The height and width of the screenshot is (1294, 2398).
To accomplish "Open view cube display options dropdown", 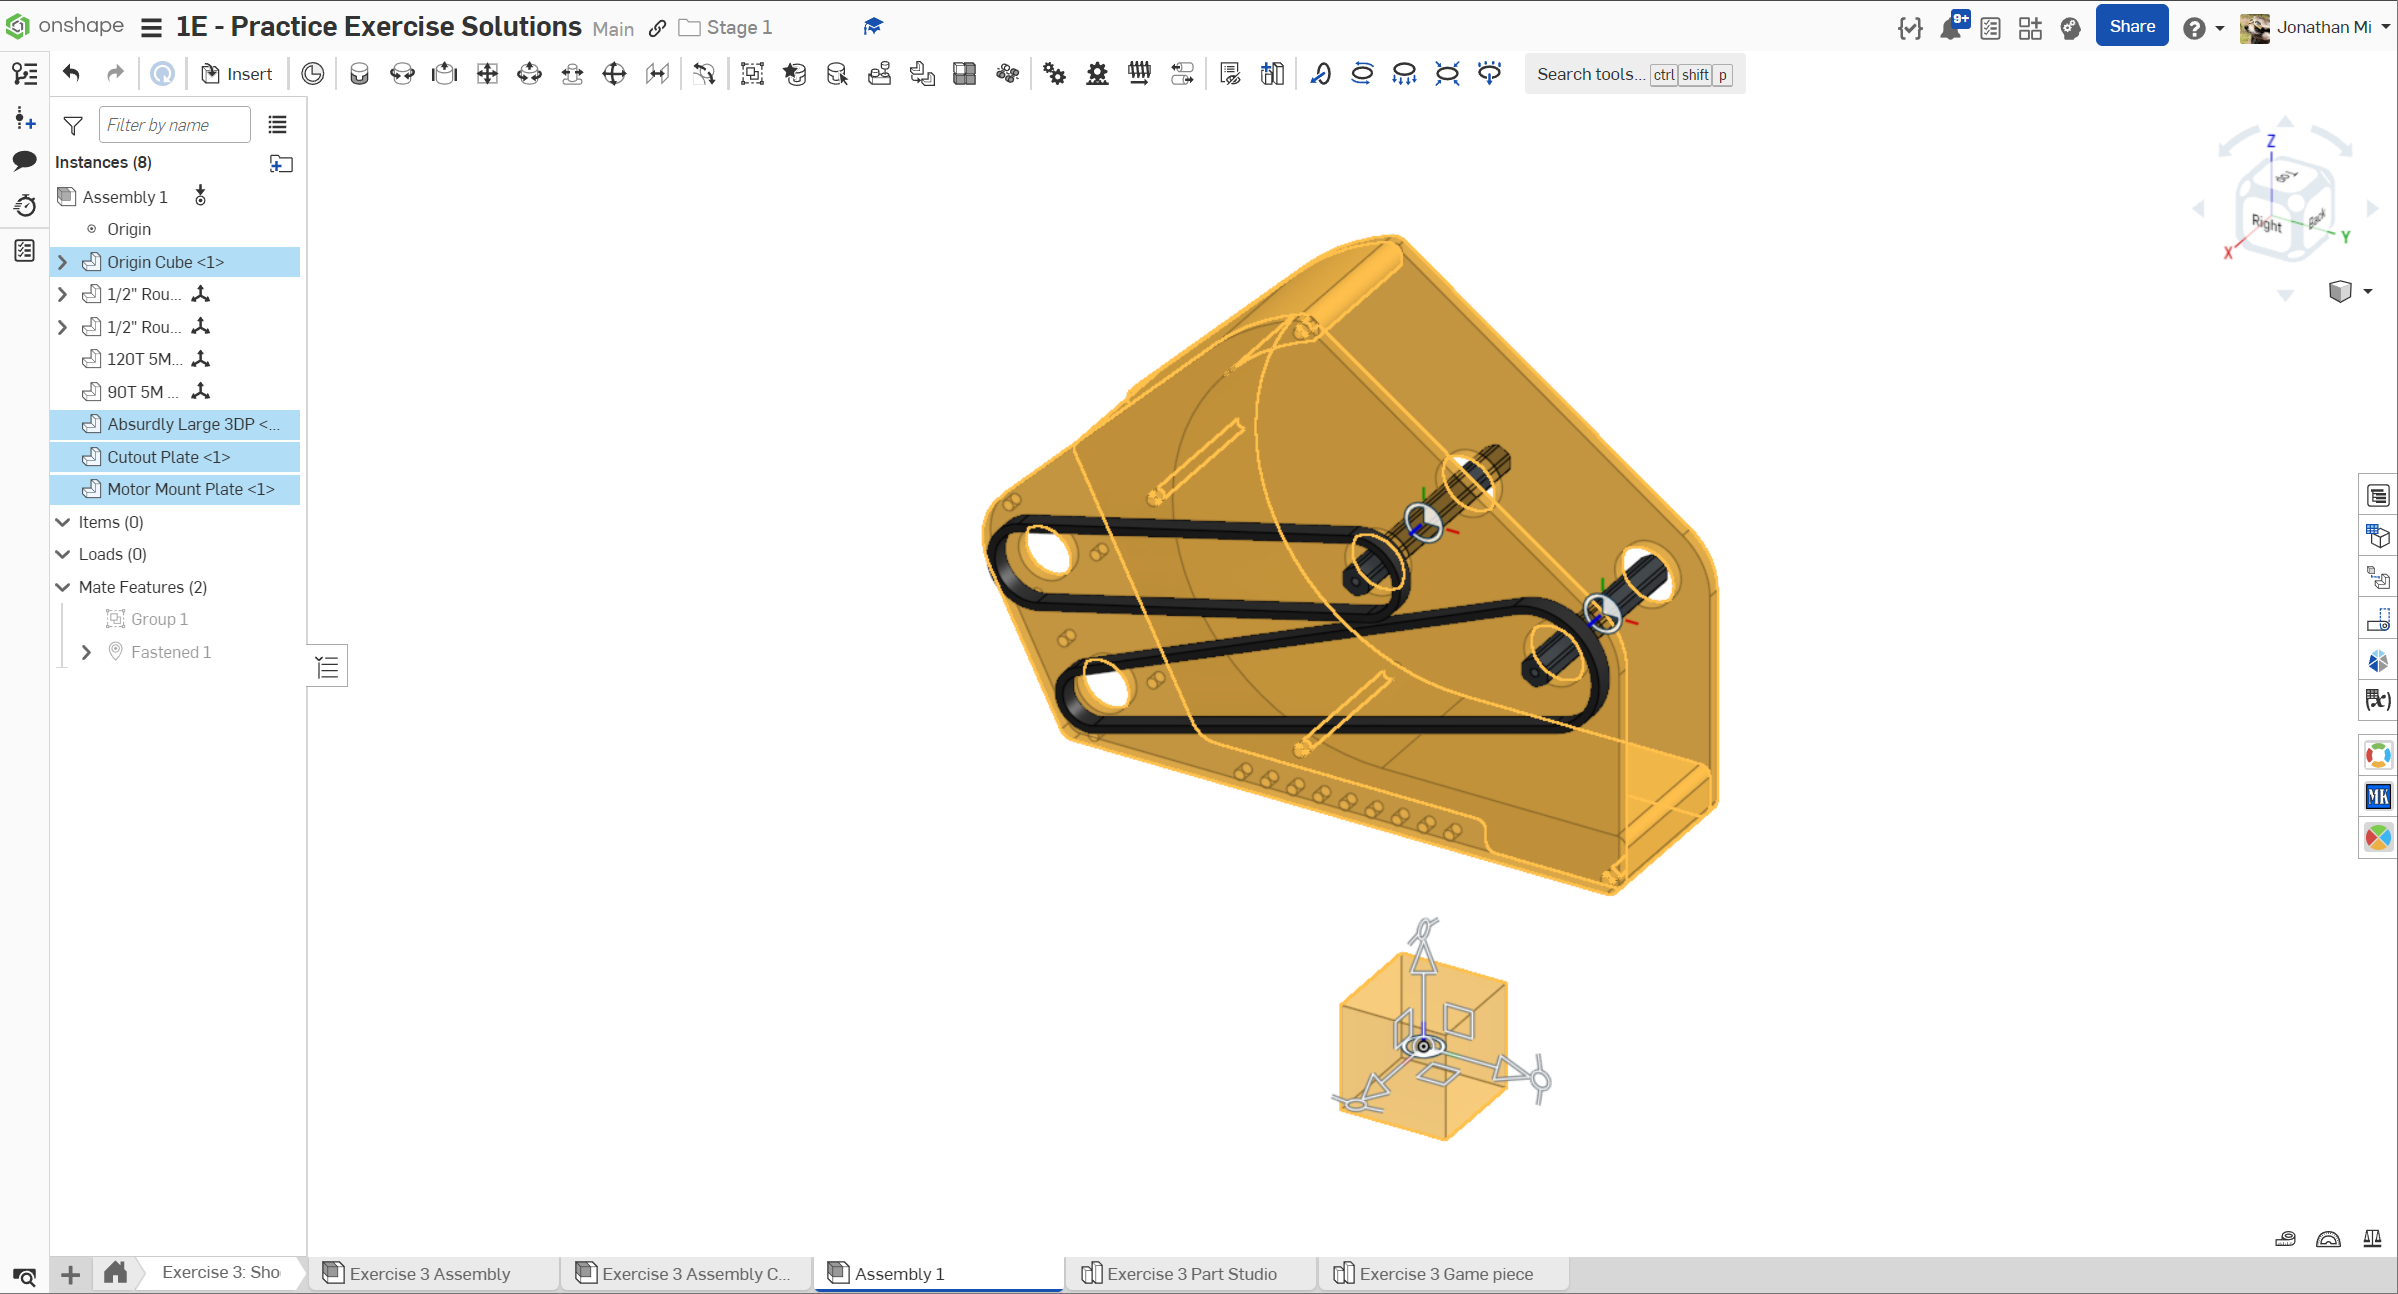I will coord(2367,291).
